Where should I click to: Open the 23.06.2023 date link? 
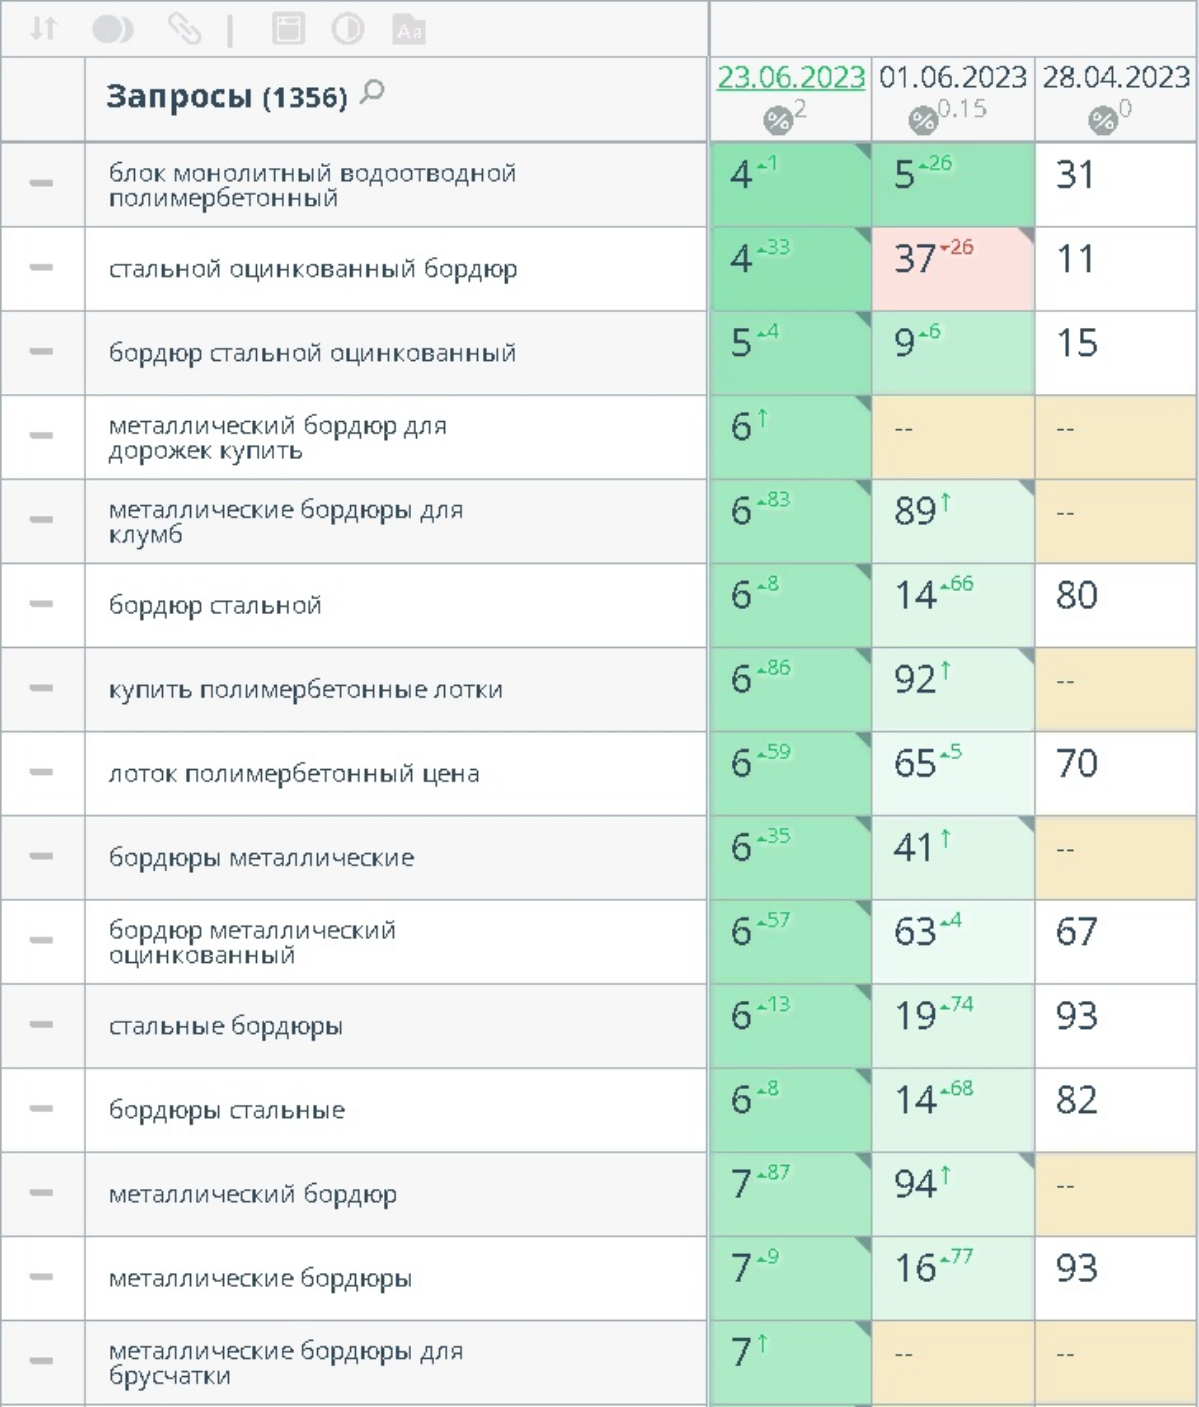point(790,78)
